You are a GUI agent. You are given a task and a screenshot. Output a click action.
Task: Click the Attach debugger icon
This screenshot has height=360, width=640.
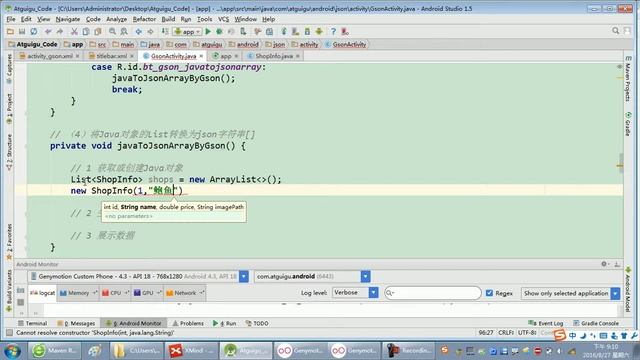click(x=243, y=31)
